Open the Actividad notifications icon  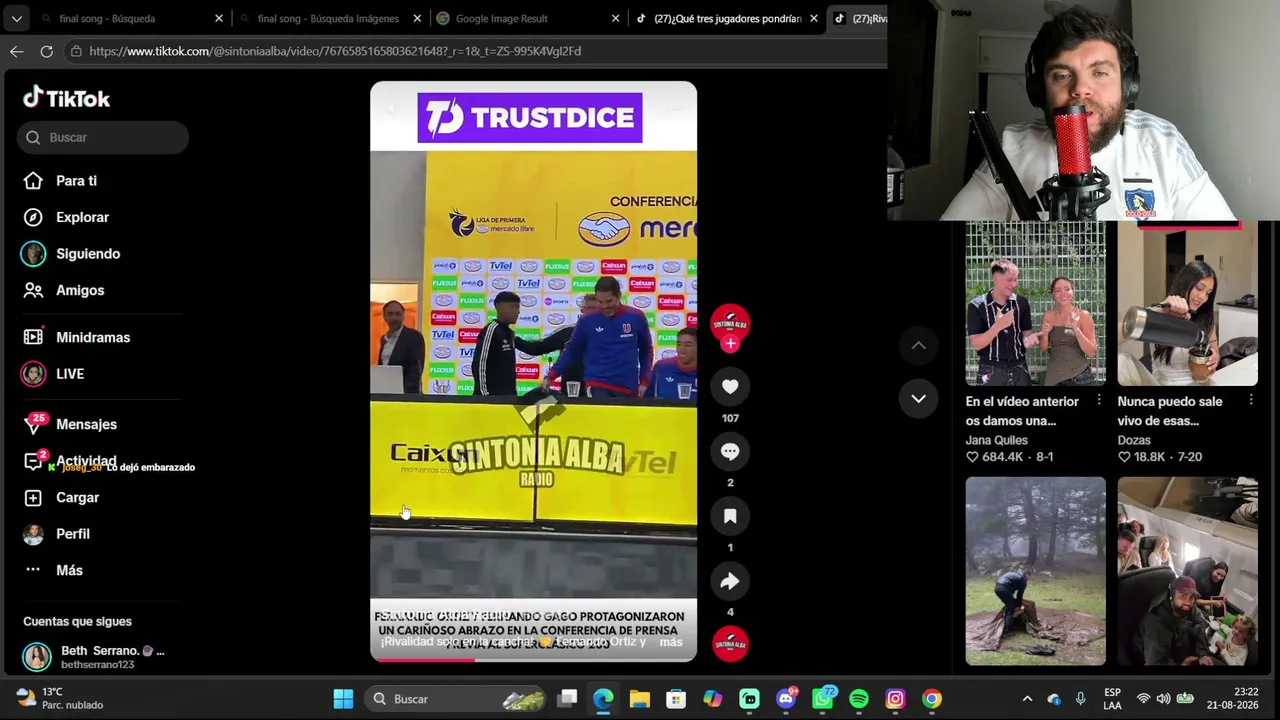[x=33, y=461]
